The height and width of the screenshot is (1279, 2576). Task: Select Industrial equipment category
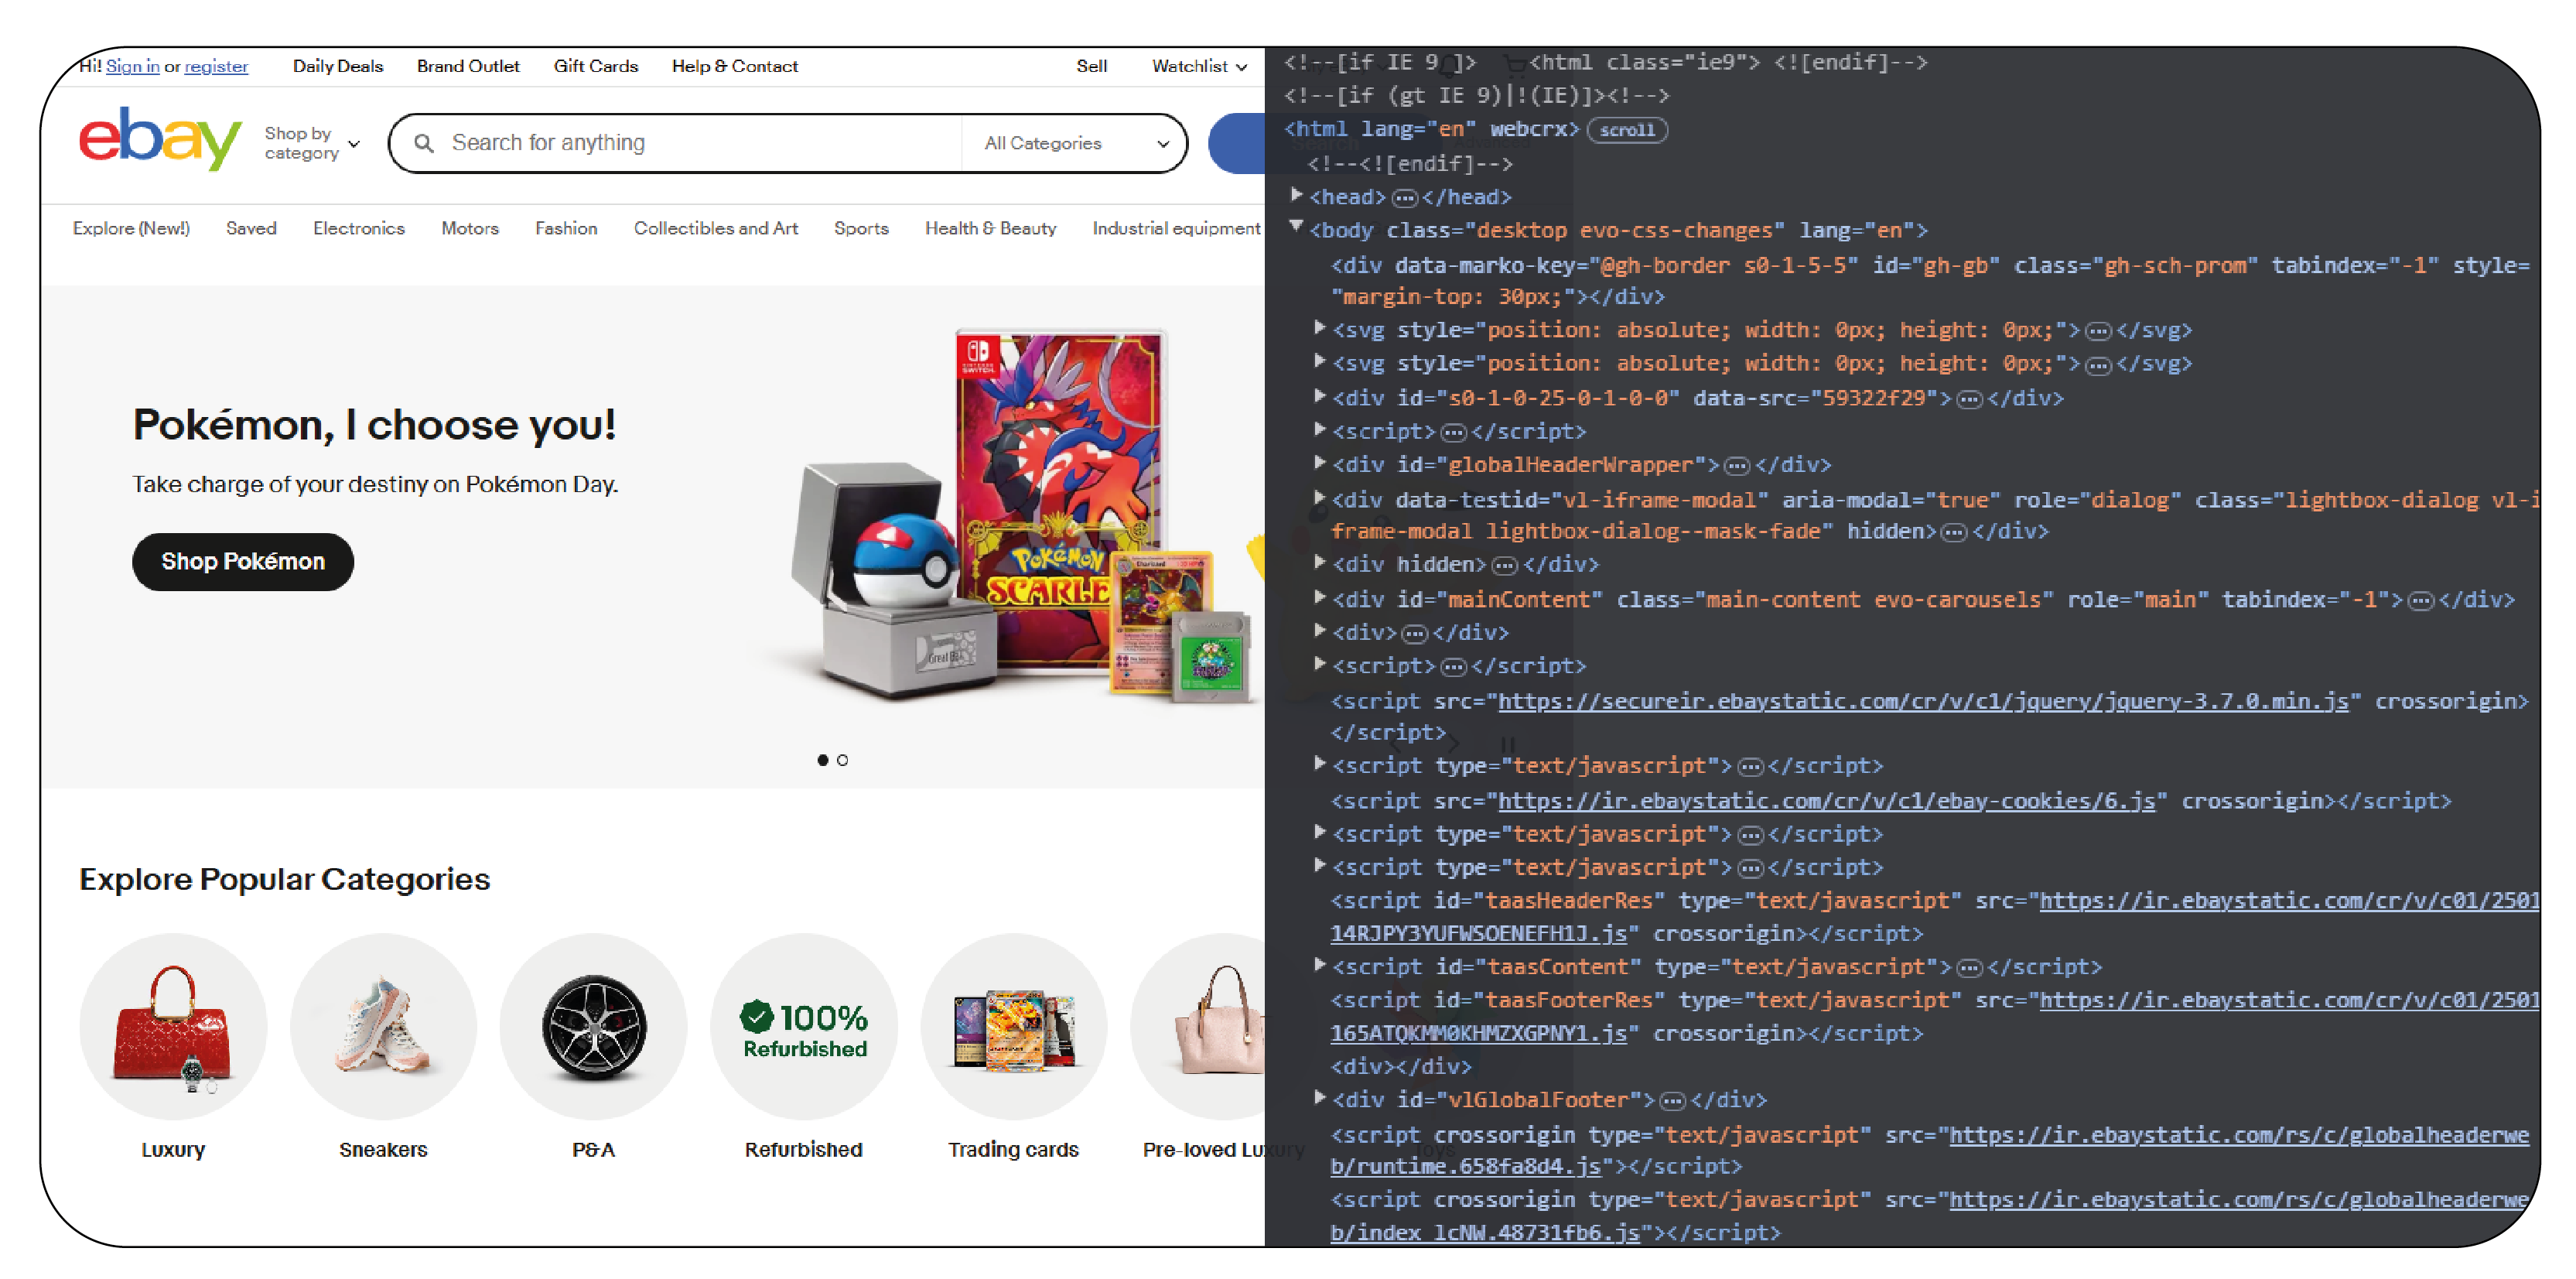coord(1176,228)
